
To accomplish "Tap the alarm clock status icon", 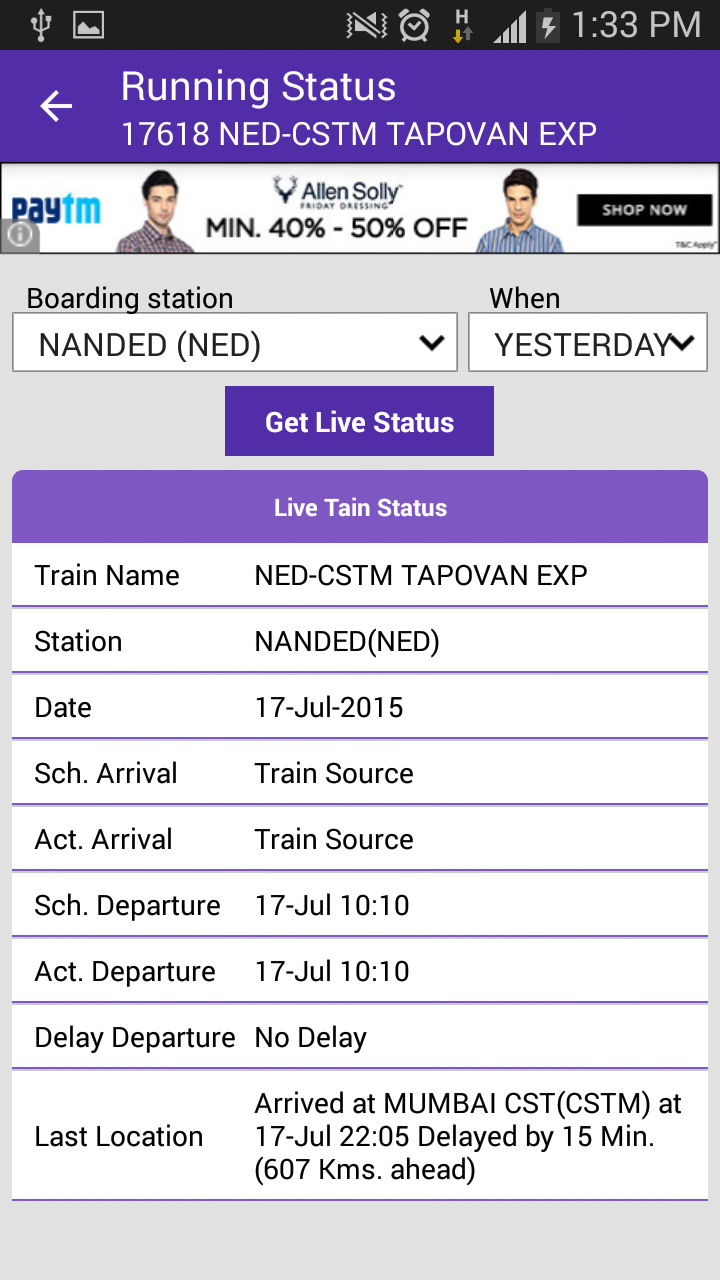I will pyautogui.click(x=414, y=25).
